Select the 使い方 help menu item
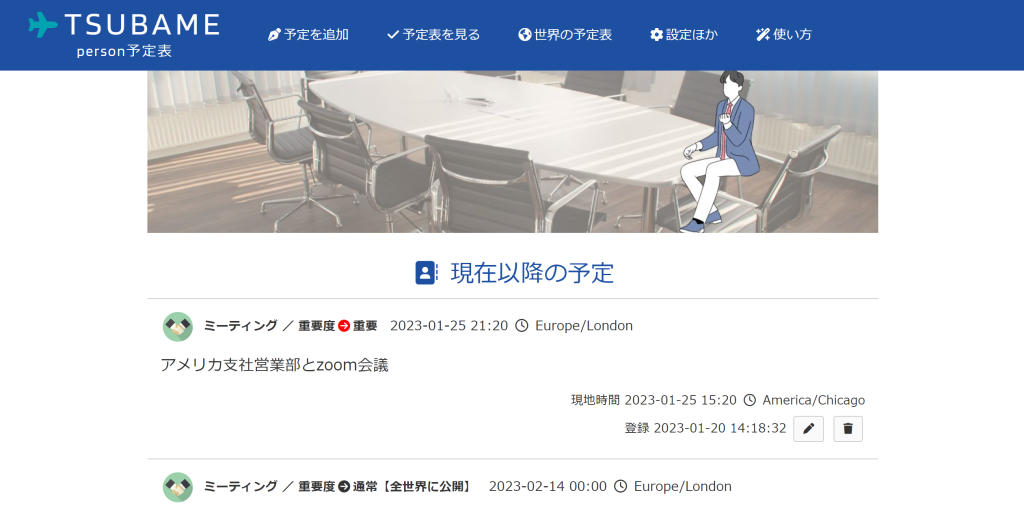This screenshot has width=1024, height=508. (x=784, y=35)
